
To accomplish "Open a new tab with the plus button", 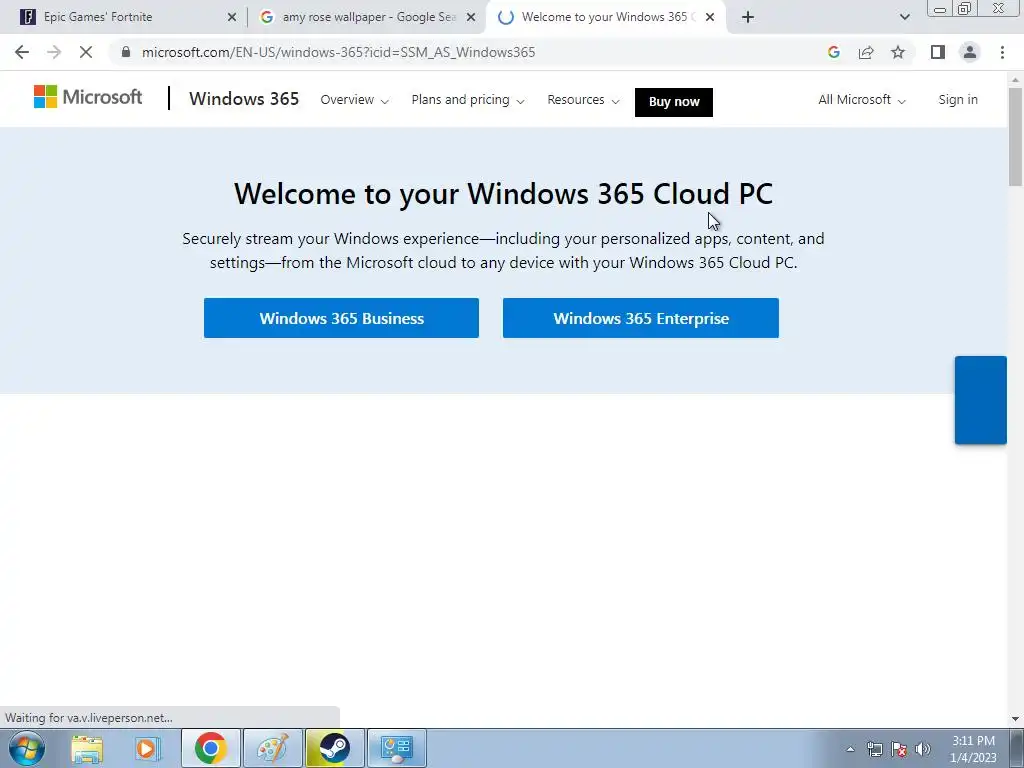I will tap(748, 17).
